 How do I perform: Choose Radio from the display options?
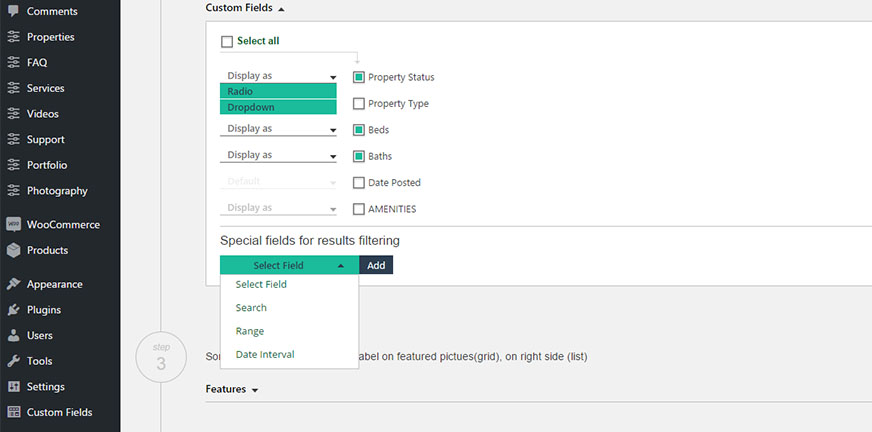pos(278,91)
